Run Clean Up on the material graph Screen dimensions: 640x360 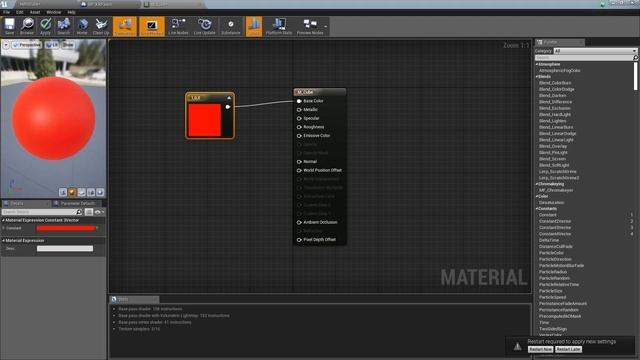tap(101, 26)
